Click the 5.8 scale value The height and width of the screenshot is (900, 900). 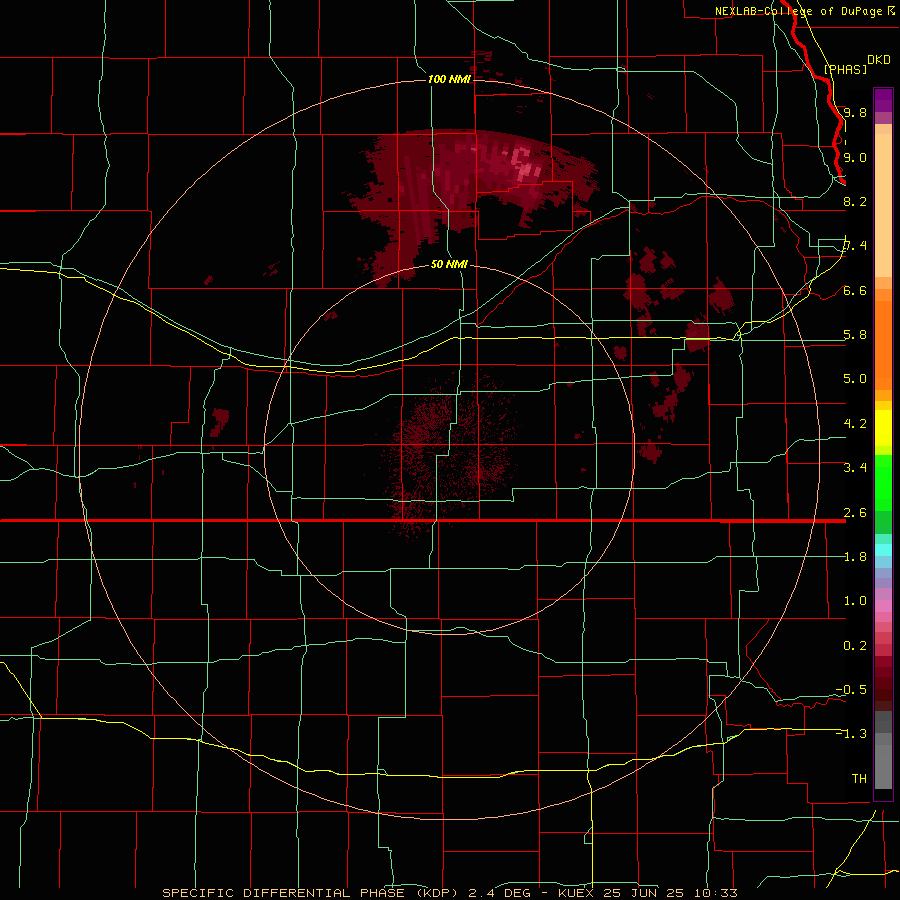pyautogui.click(x=855, y=334)
